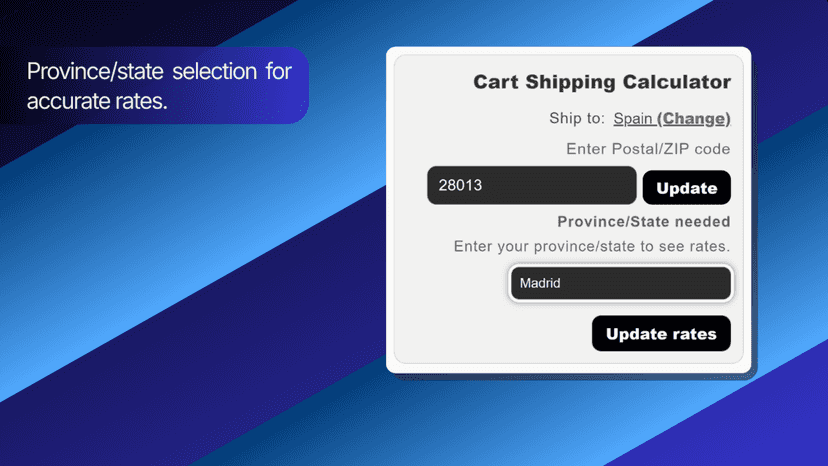
Task: Click the 28013 text in the ZIP field
Action: [x=460, y=185]
